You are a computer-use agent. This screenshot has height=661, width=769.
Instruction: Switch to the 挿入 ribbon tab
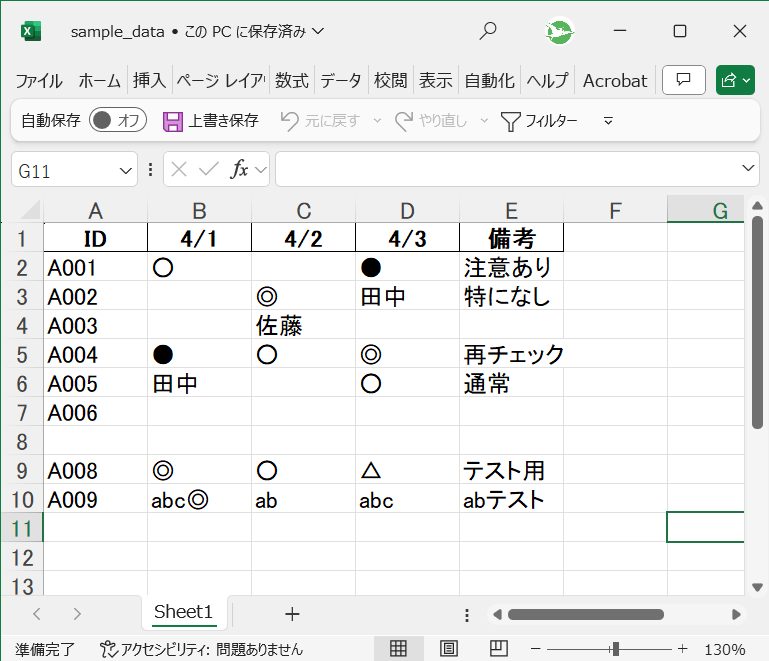pos(150,80)
